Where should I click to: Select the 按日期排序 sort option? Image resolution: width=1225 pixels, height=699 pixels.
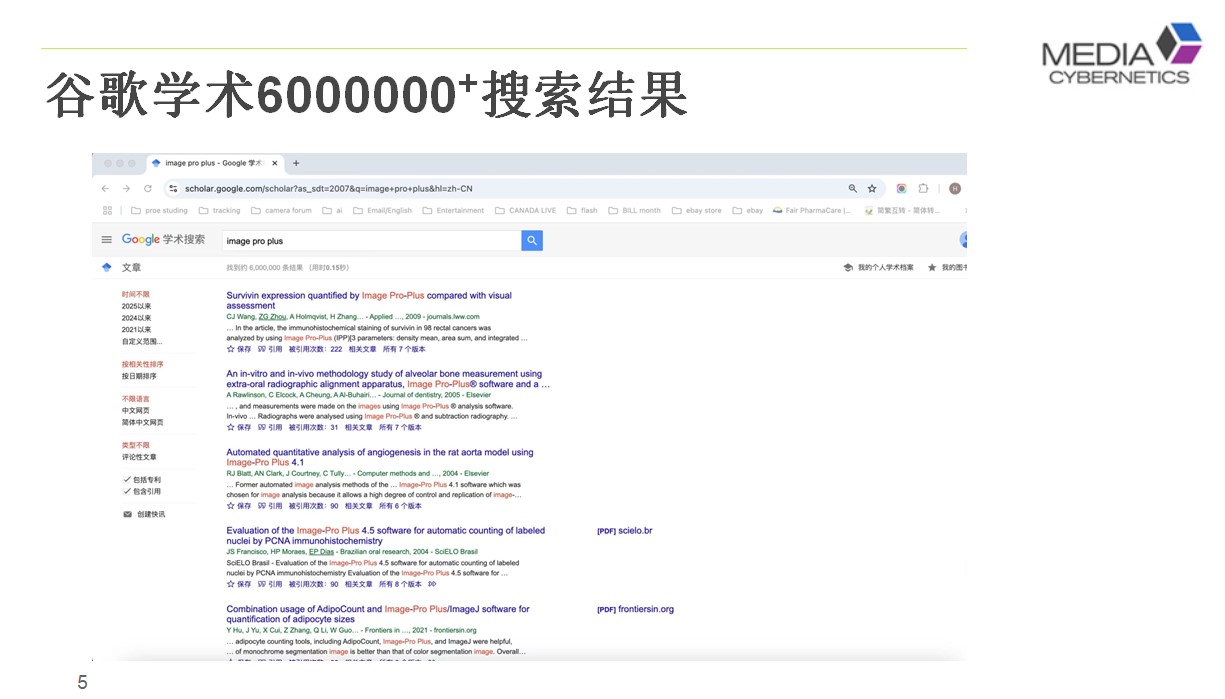[139, 376]
